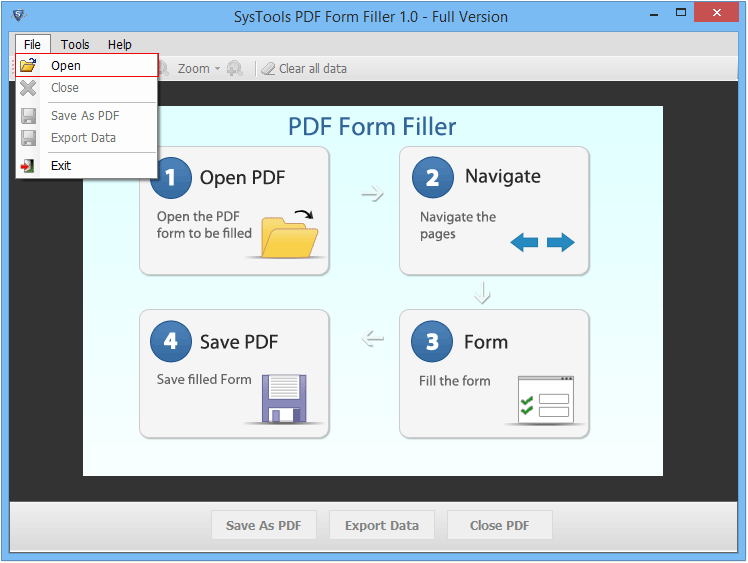Click the 'Fill the form' description
The image size is (748, 563).
point(455,381)
